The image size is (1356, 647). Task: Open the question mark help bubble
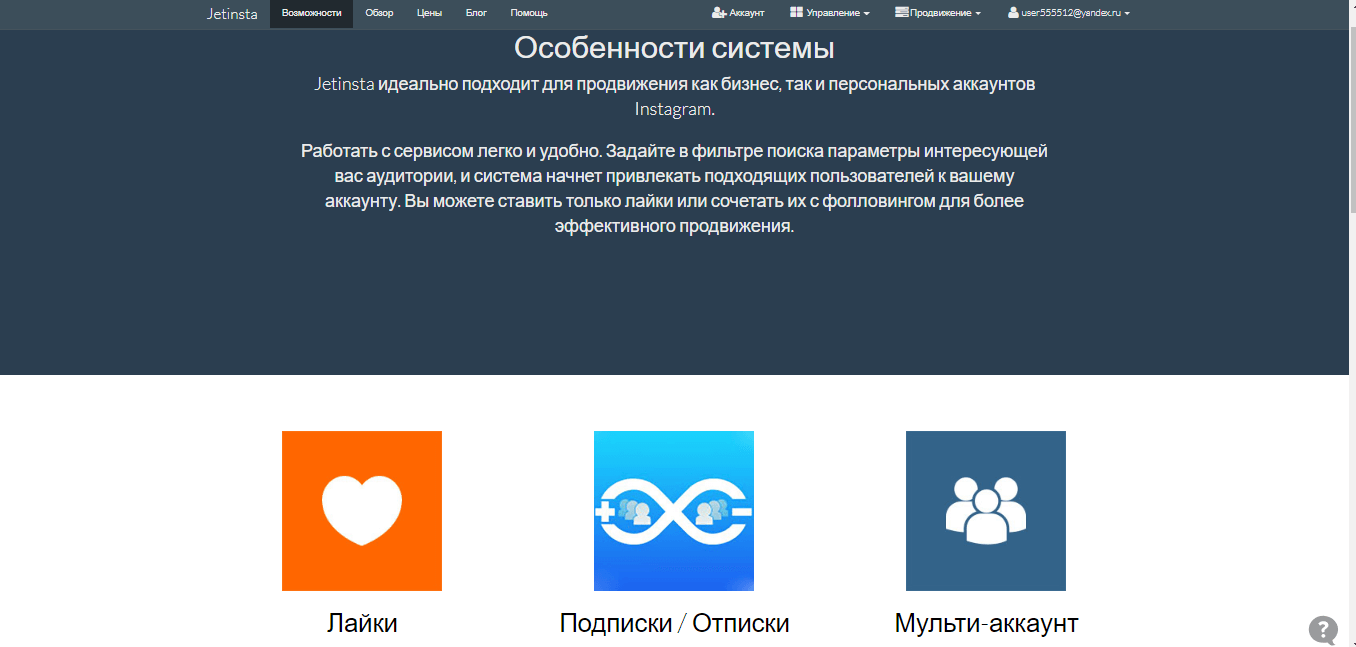click(1323, 630)
